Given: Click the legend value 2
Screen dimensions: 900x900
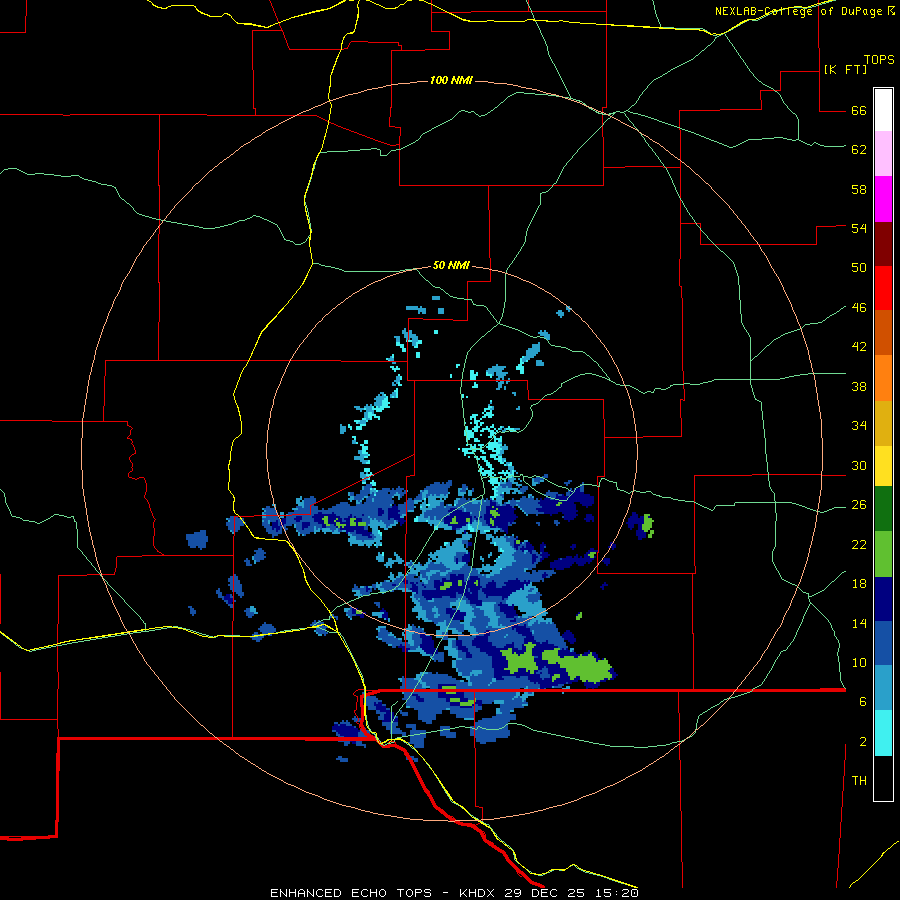Looking at the screenshot, I should (x=862, y=742).
